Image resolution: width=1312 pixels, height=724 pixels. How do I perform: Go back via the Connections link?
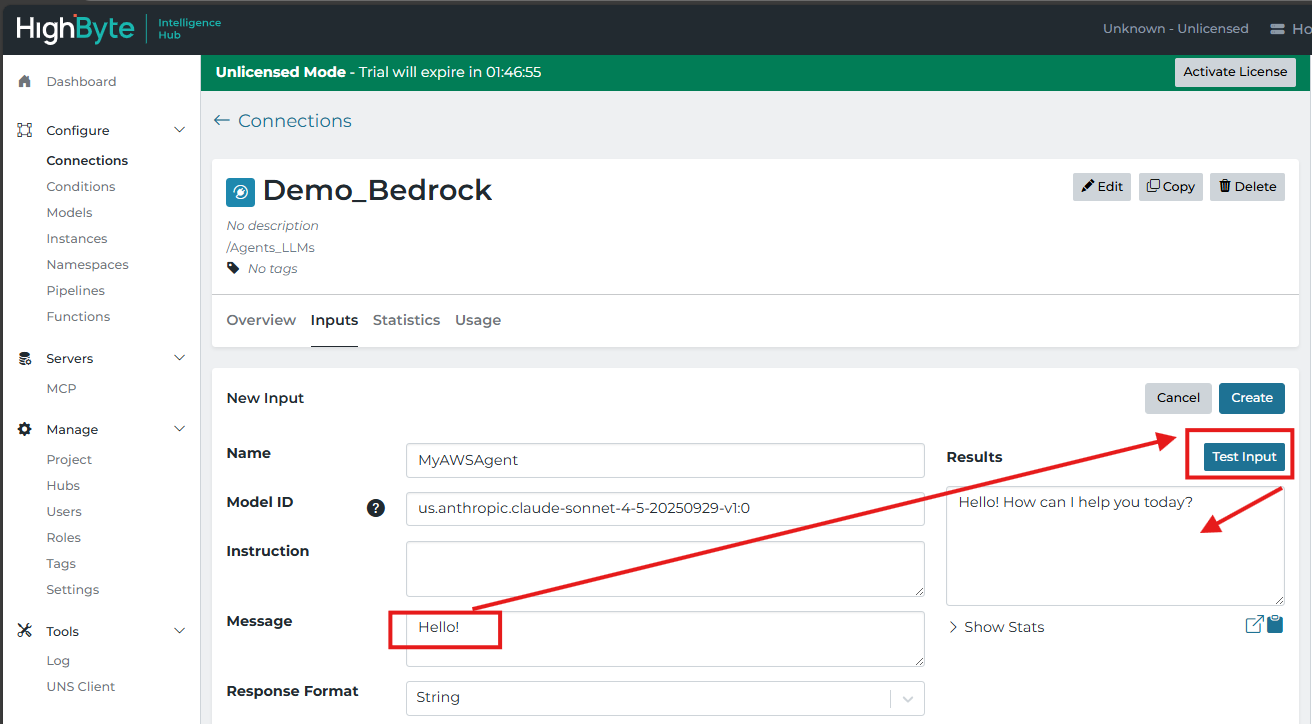click(x=283, y=121)
